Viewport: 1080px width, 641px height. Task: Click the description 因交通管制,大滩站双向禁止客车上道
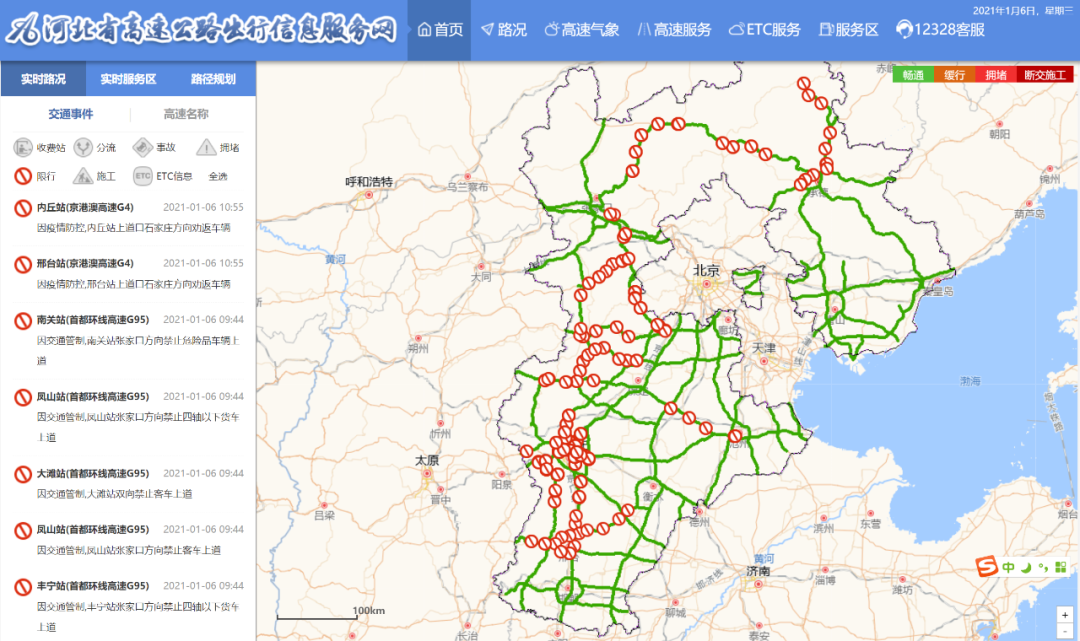[x=114, y=494]
